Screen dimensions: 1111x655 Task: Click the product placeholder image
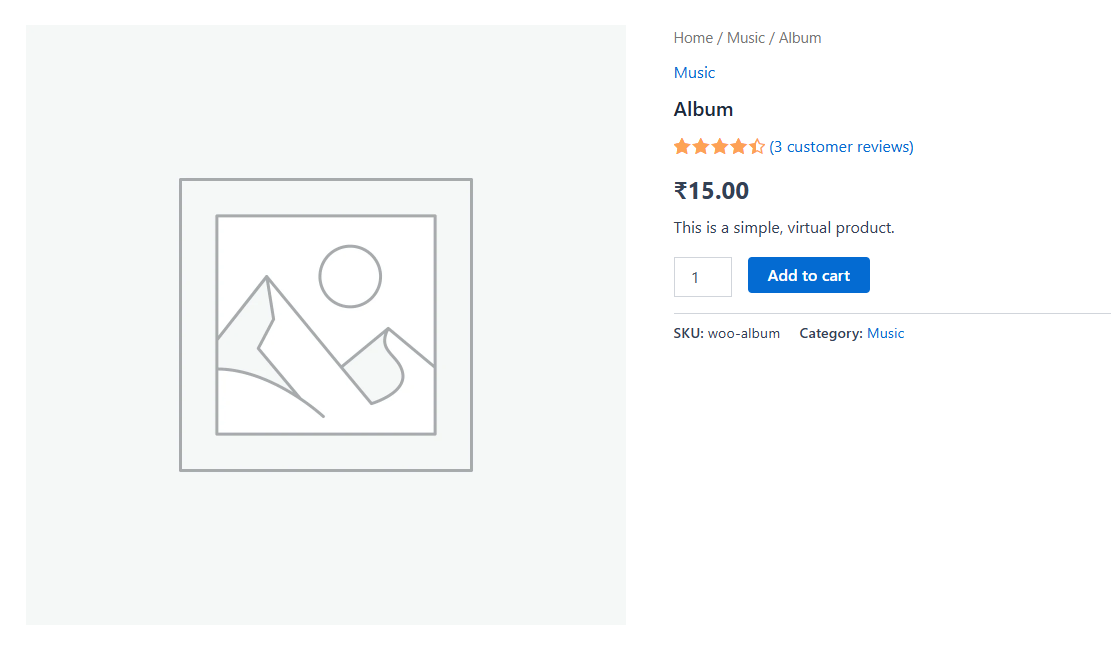tap(325, 324)
